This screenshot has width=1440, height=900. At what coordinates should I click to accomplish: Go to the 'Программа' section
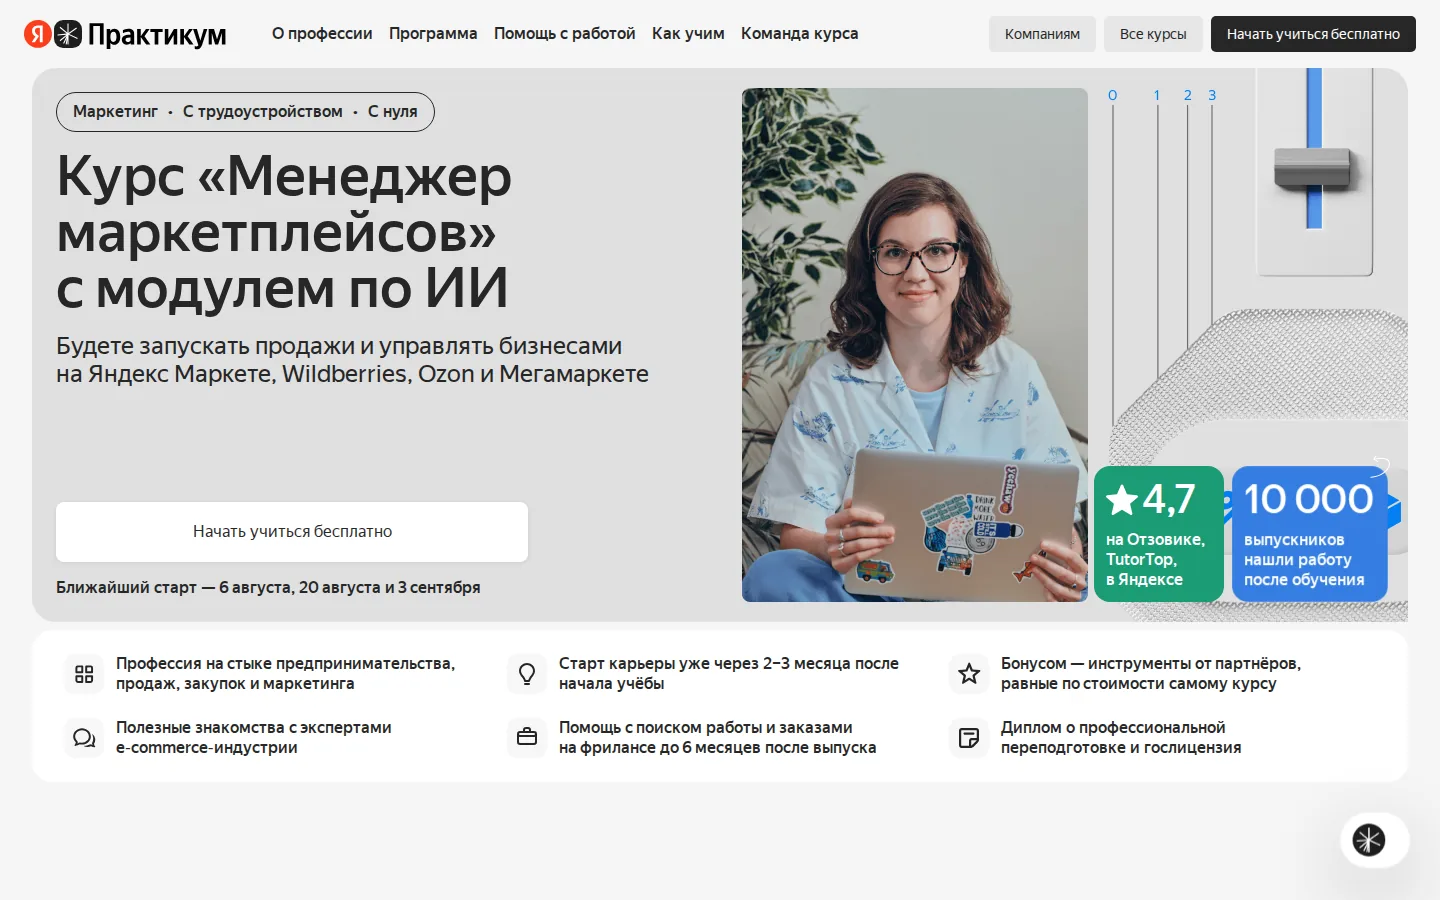point(433,33)
